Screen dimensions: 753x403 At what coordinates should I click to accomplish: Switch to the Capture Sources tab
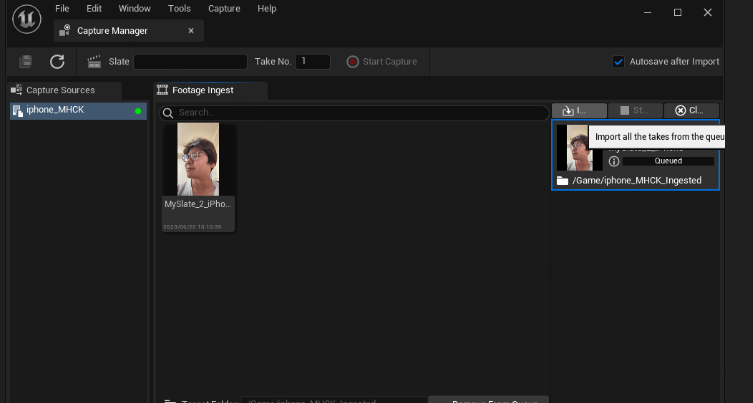(65, 90)
